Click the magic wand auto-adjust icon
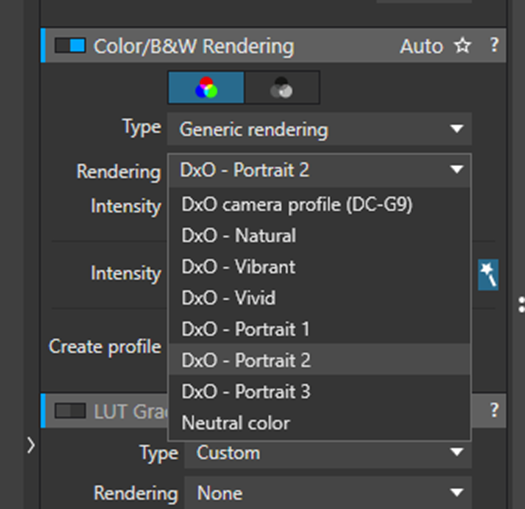The height and width of the screenshot is (509, 525). [x=488, y=274]
